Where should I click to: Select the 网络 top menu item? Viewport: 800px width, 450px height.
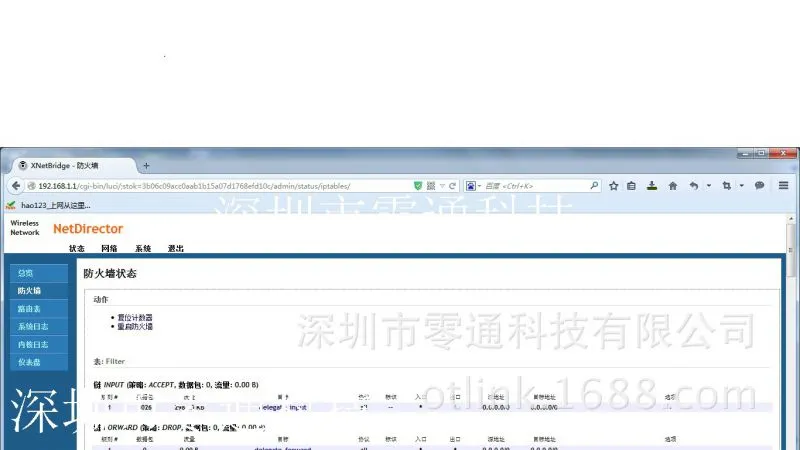point(109,248)
